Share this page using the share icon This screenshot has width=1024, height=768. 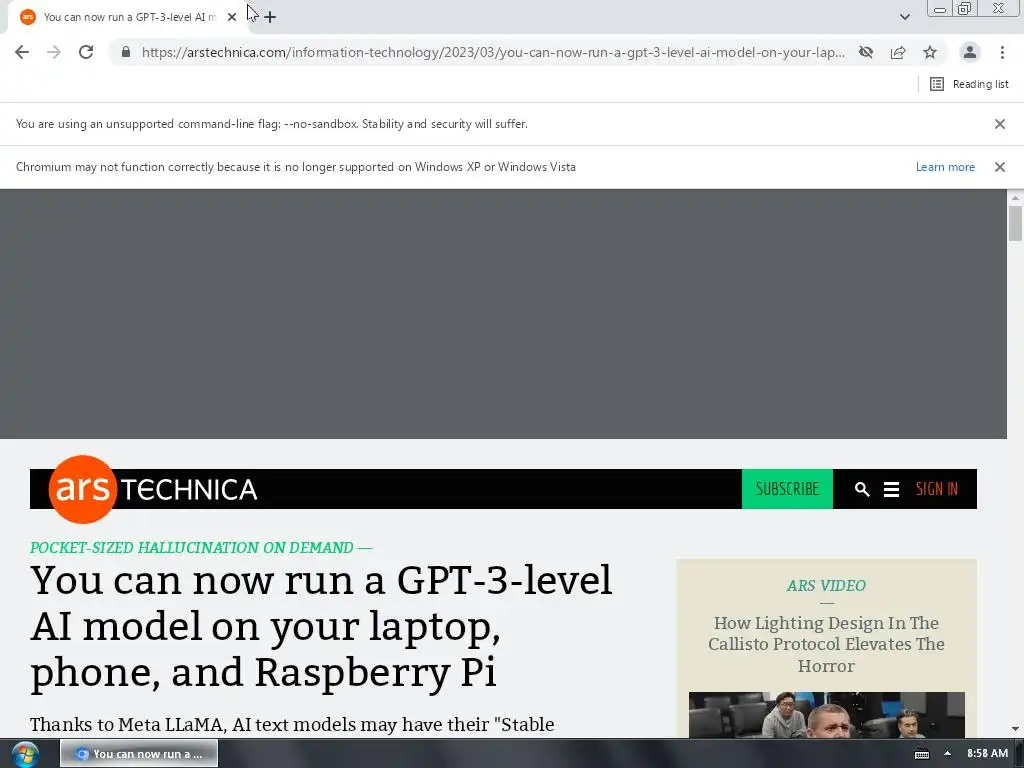click(898, 52)
